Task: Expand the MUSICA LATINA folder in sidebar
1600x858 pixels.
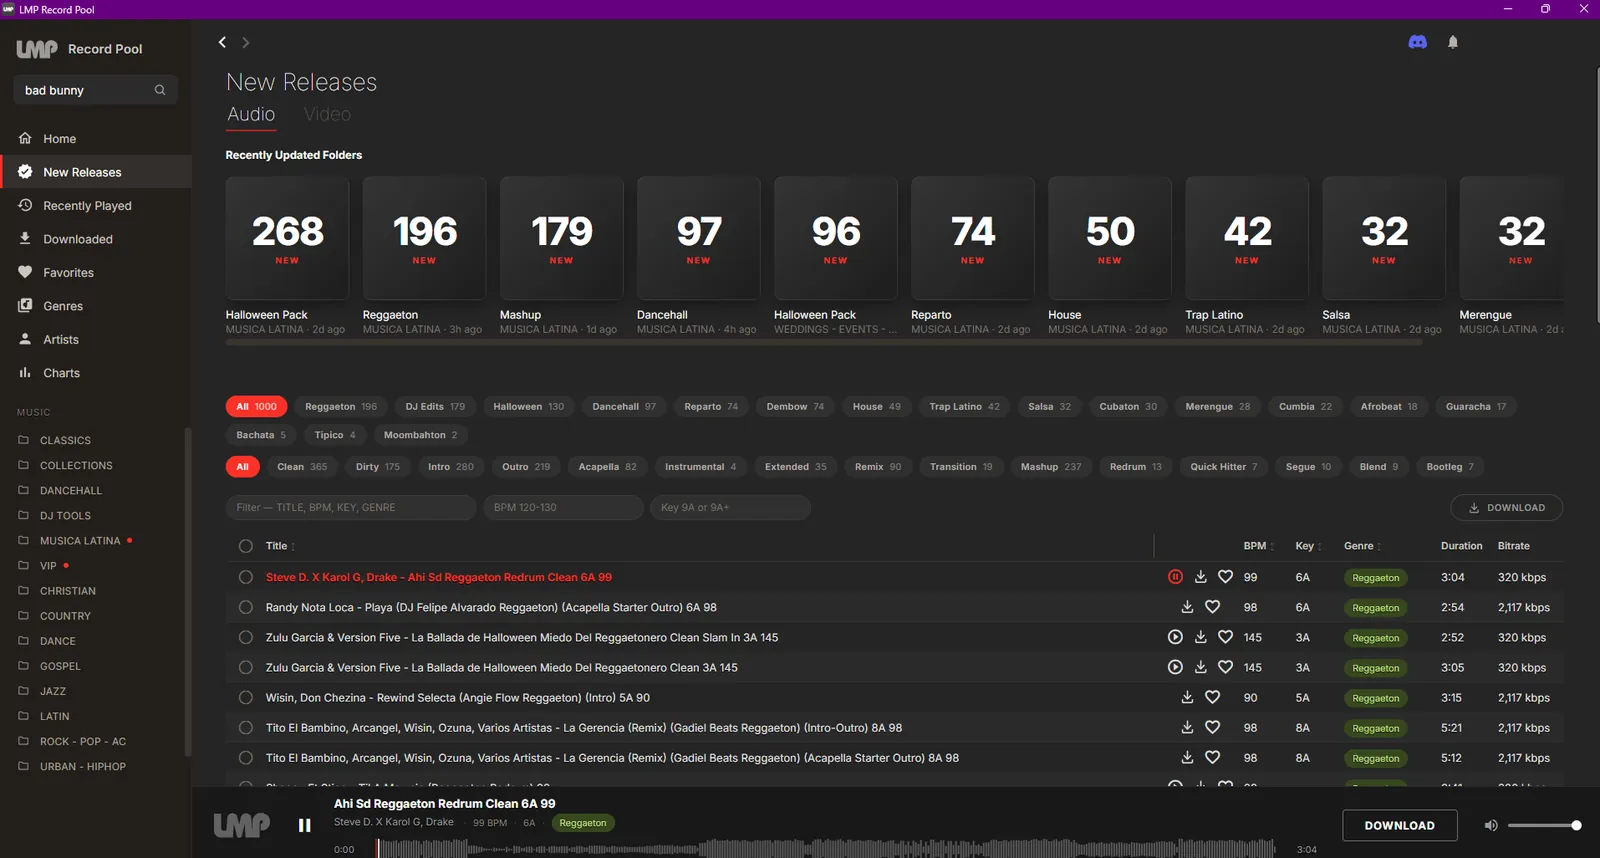Action: tap(80, 541)
